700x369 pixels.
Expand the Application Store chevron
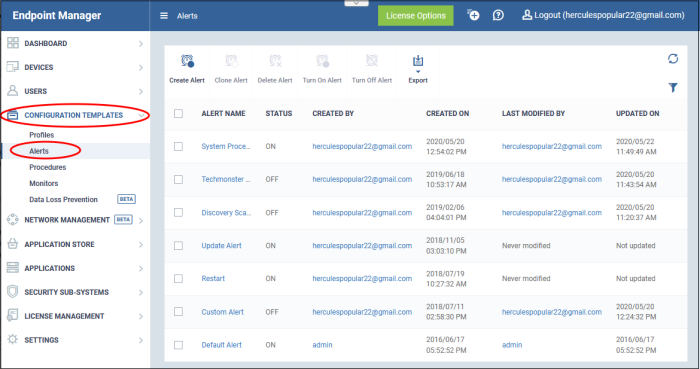coord(141,245)
